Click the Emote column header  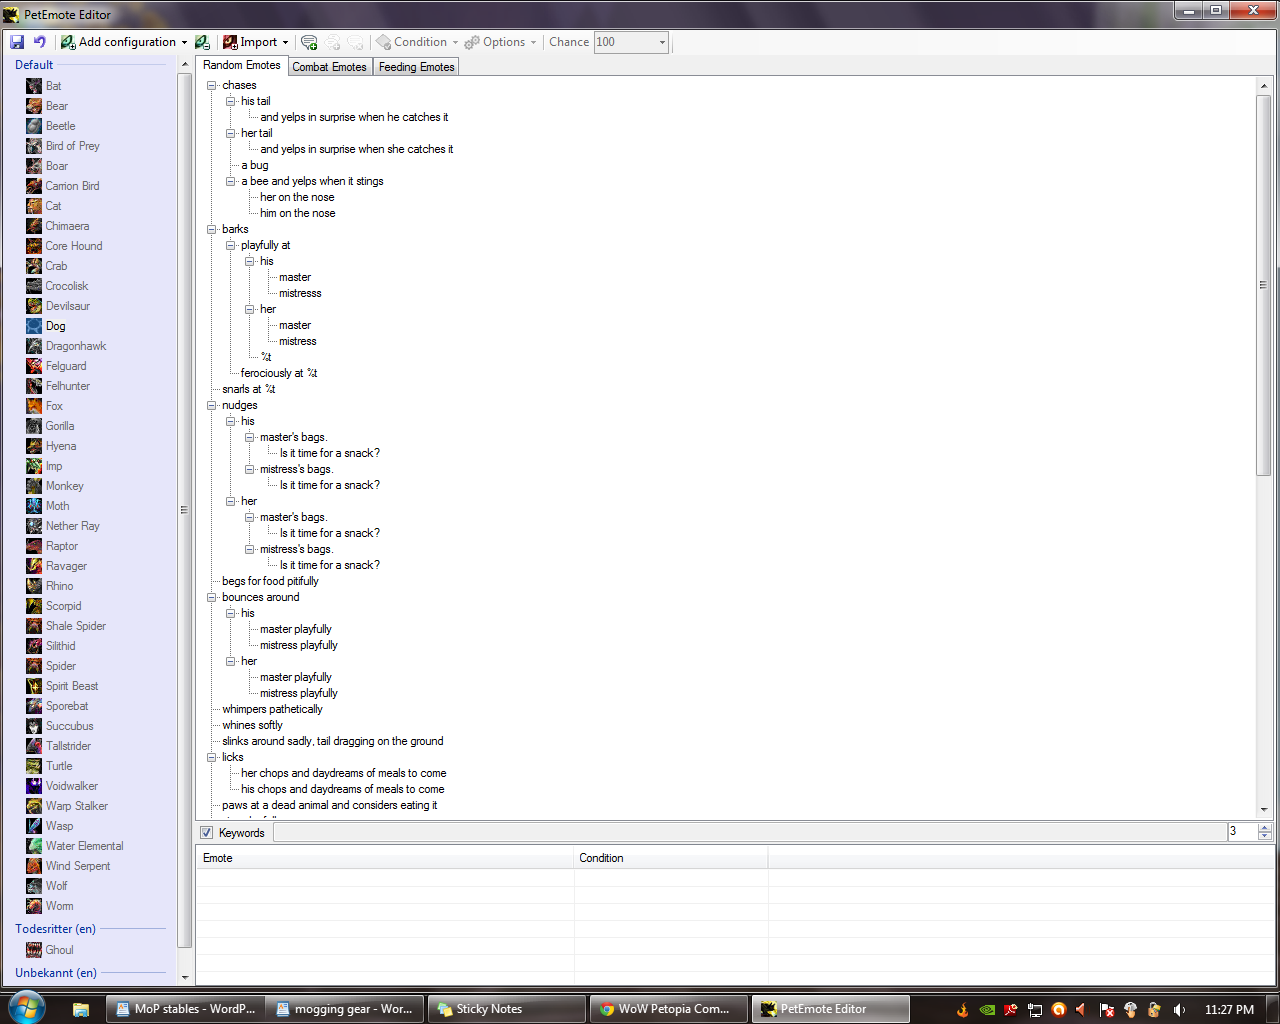385,858
